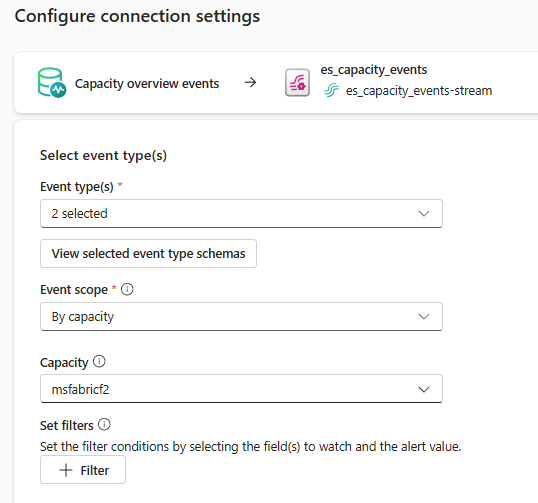Open the Event scope dropdown chevron
The image size is (538, 503).
pyautogui.click(x=424, y=316)
